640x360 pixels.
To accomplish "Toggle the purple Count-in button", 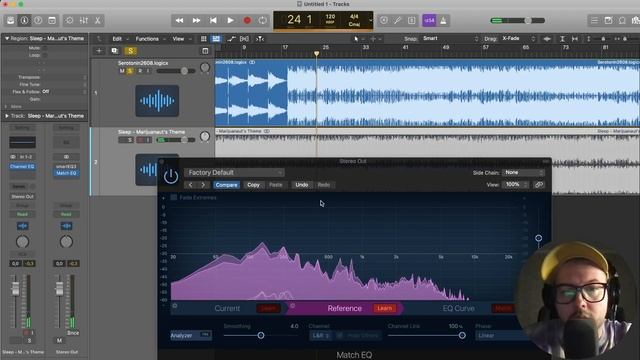I will [x=429, y=20].
